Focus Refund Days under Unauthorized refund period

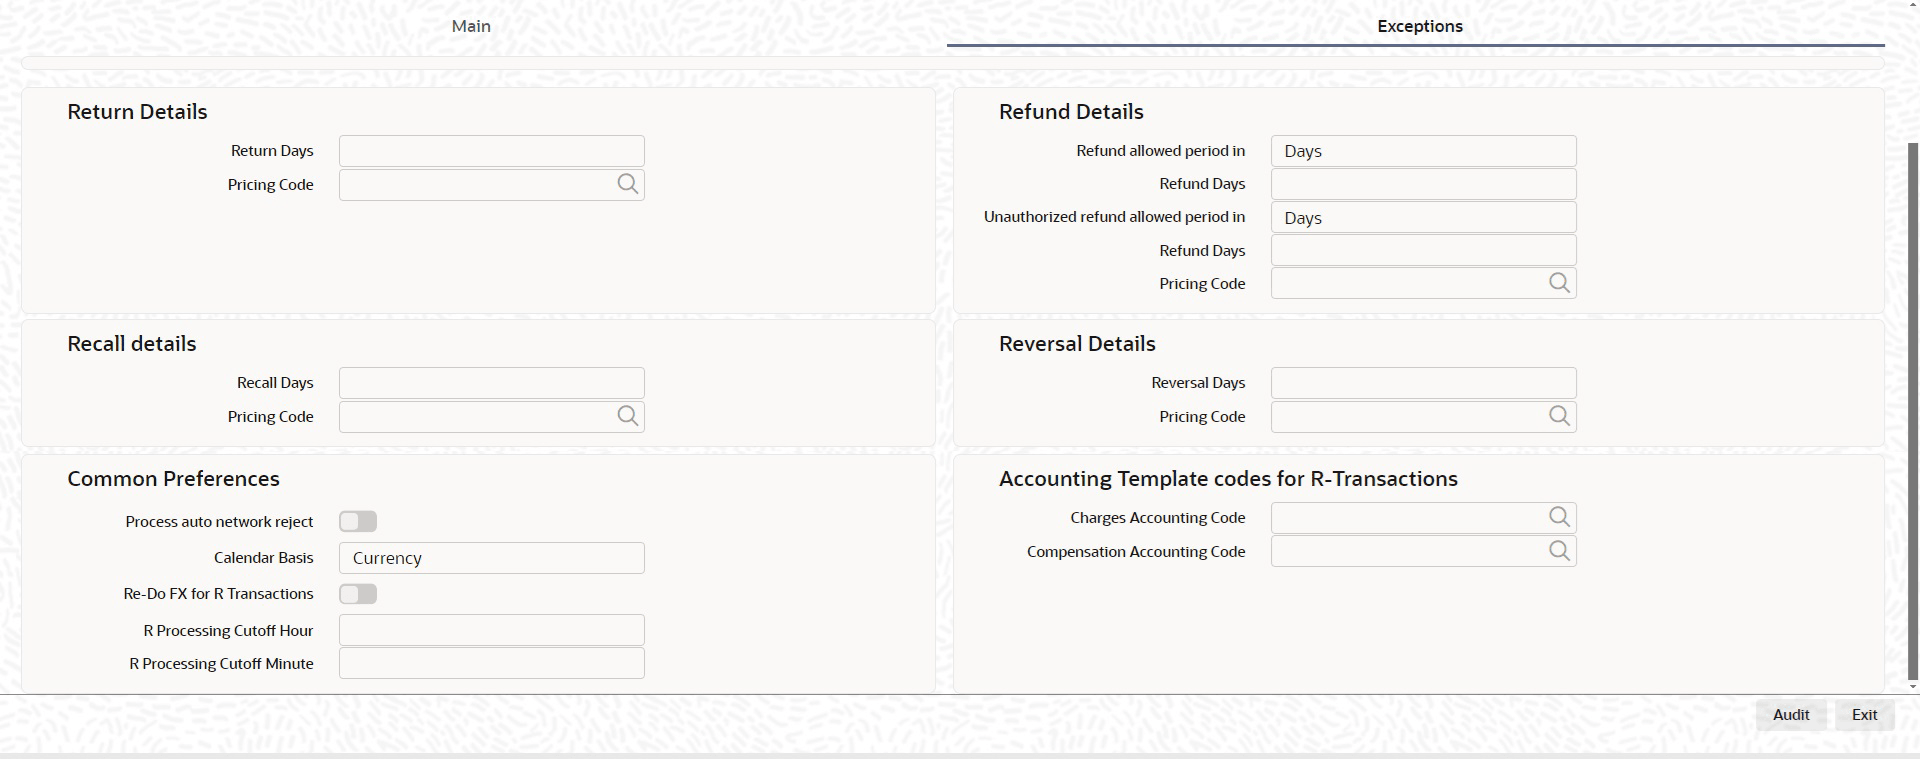1423,250
